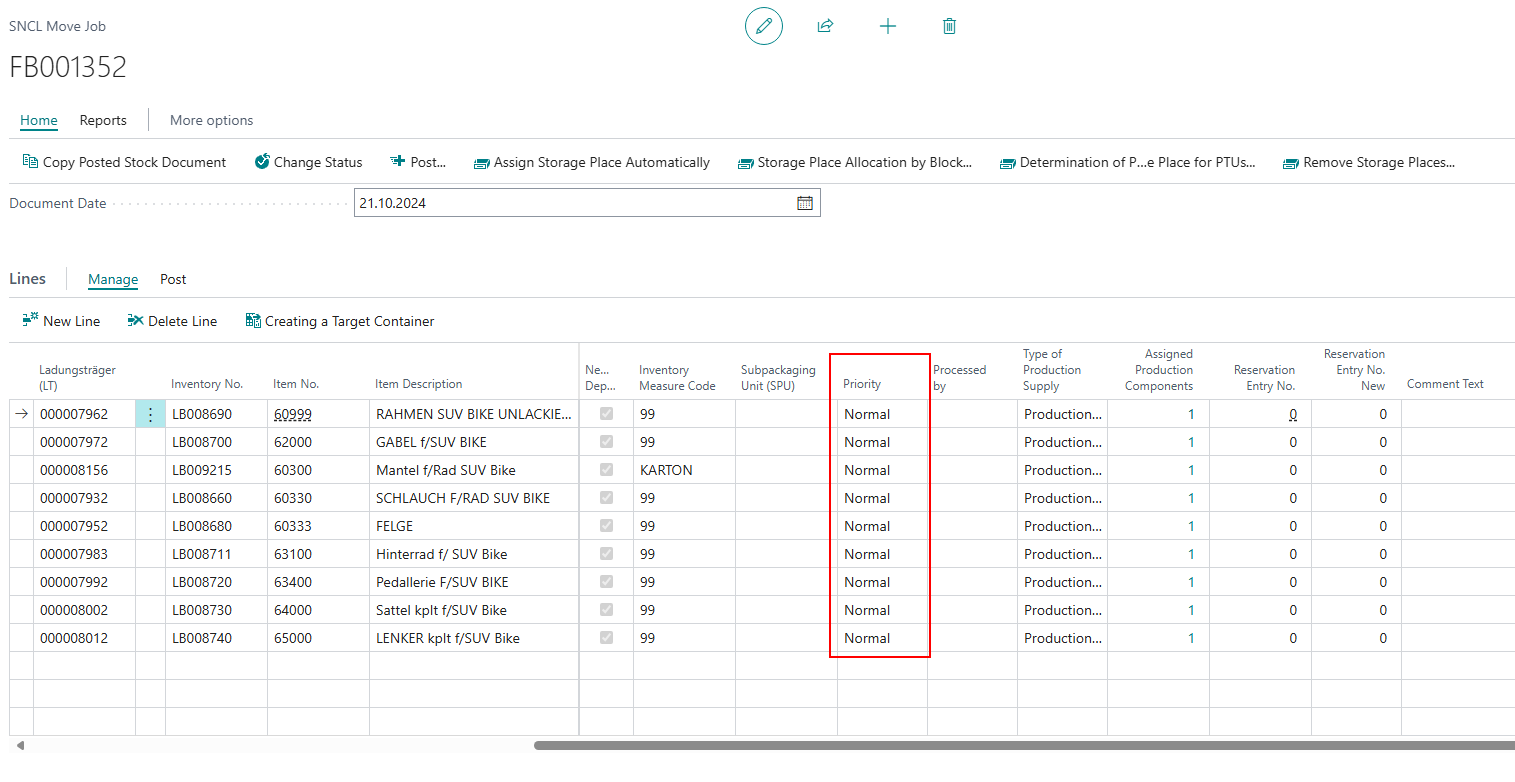This screenshot has width=1515, height=782.
Task: Open item number 60999 link
Action: click(292, 414)
